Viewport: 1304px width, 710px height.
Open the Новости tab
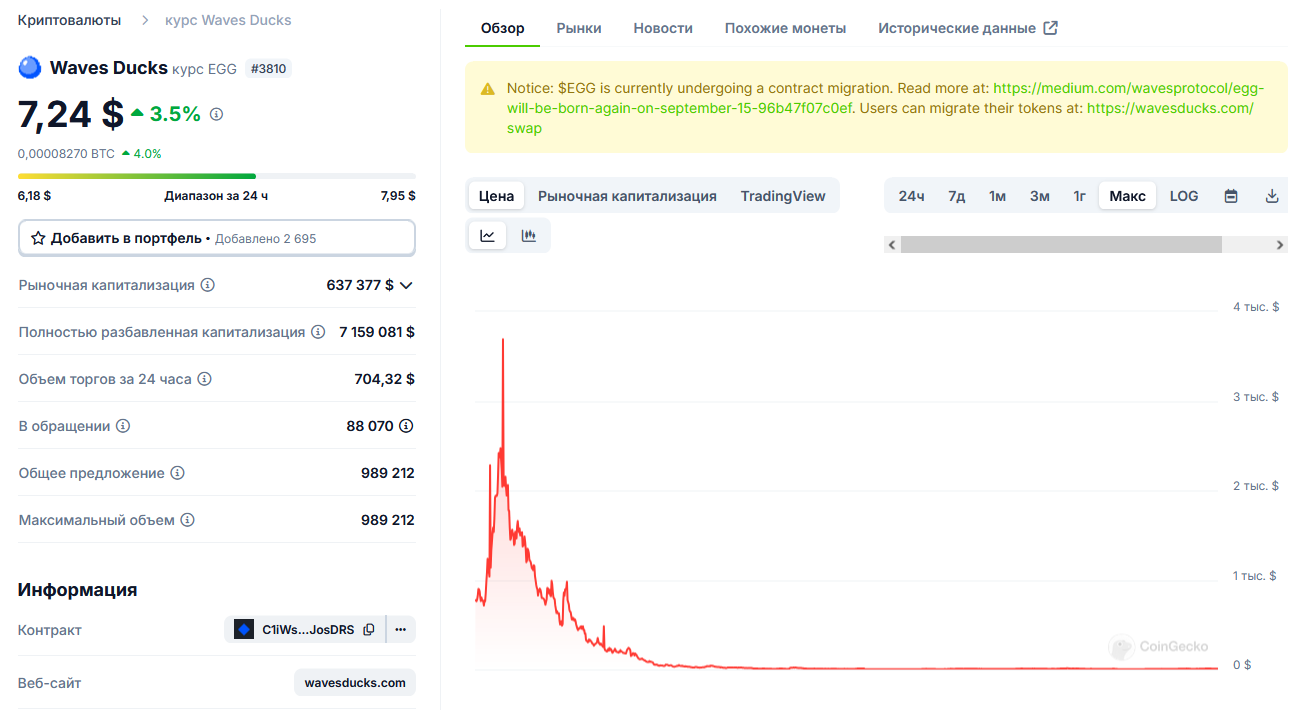(x=663, y=28)
